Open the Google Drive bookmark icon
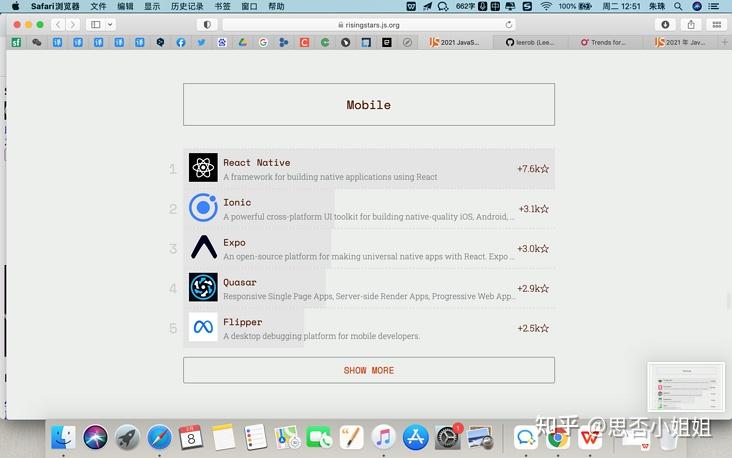 [242, 42]
